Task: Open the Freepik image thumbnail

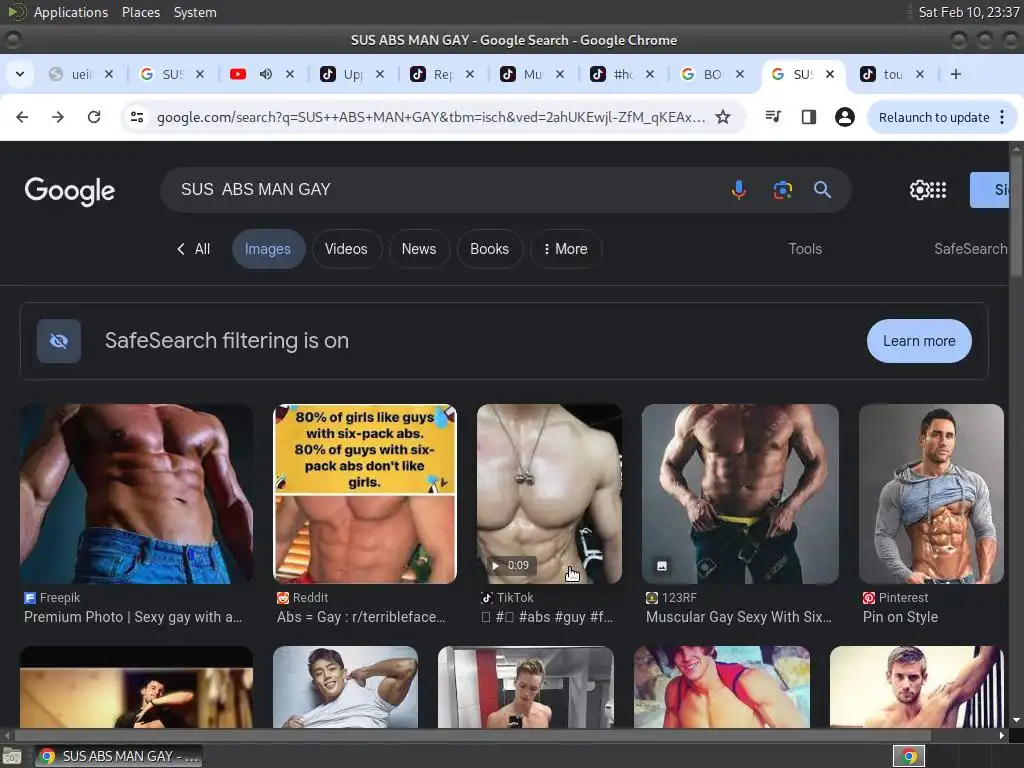Action: [136, 494]
